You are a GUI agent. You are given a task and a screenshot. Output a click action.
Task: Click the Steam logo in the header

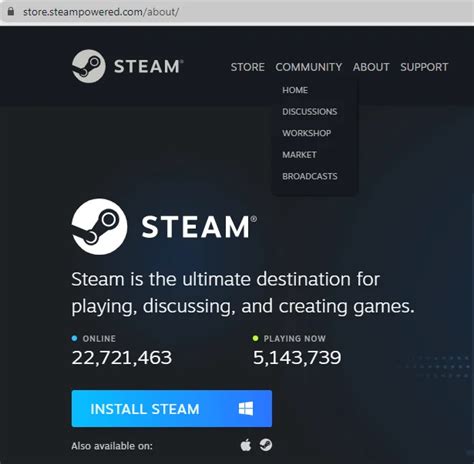pyautogui.click(x=127, y=66)
